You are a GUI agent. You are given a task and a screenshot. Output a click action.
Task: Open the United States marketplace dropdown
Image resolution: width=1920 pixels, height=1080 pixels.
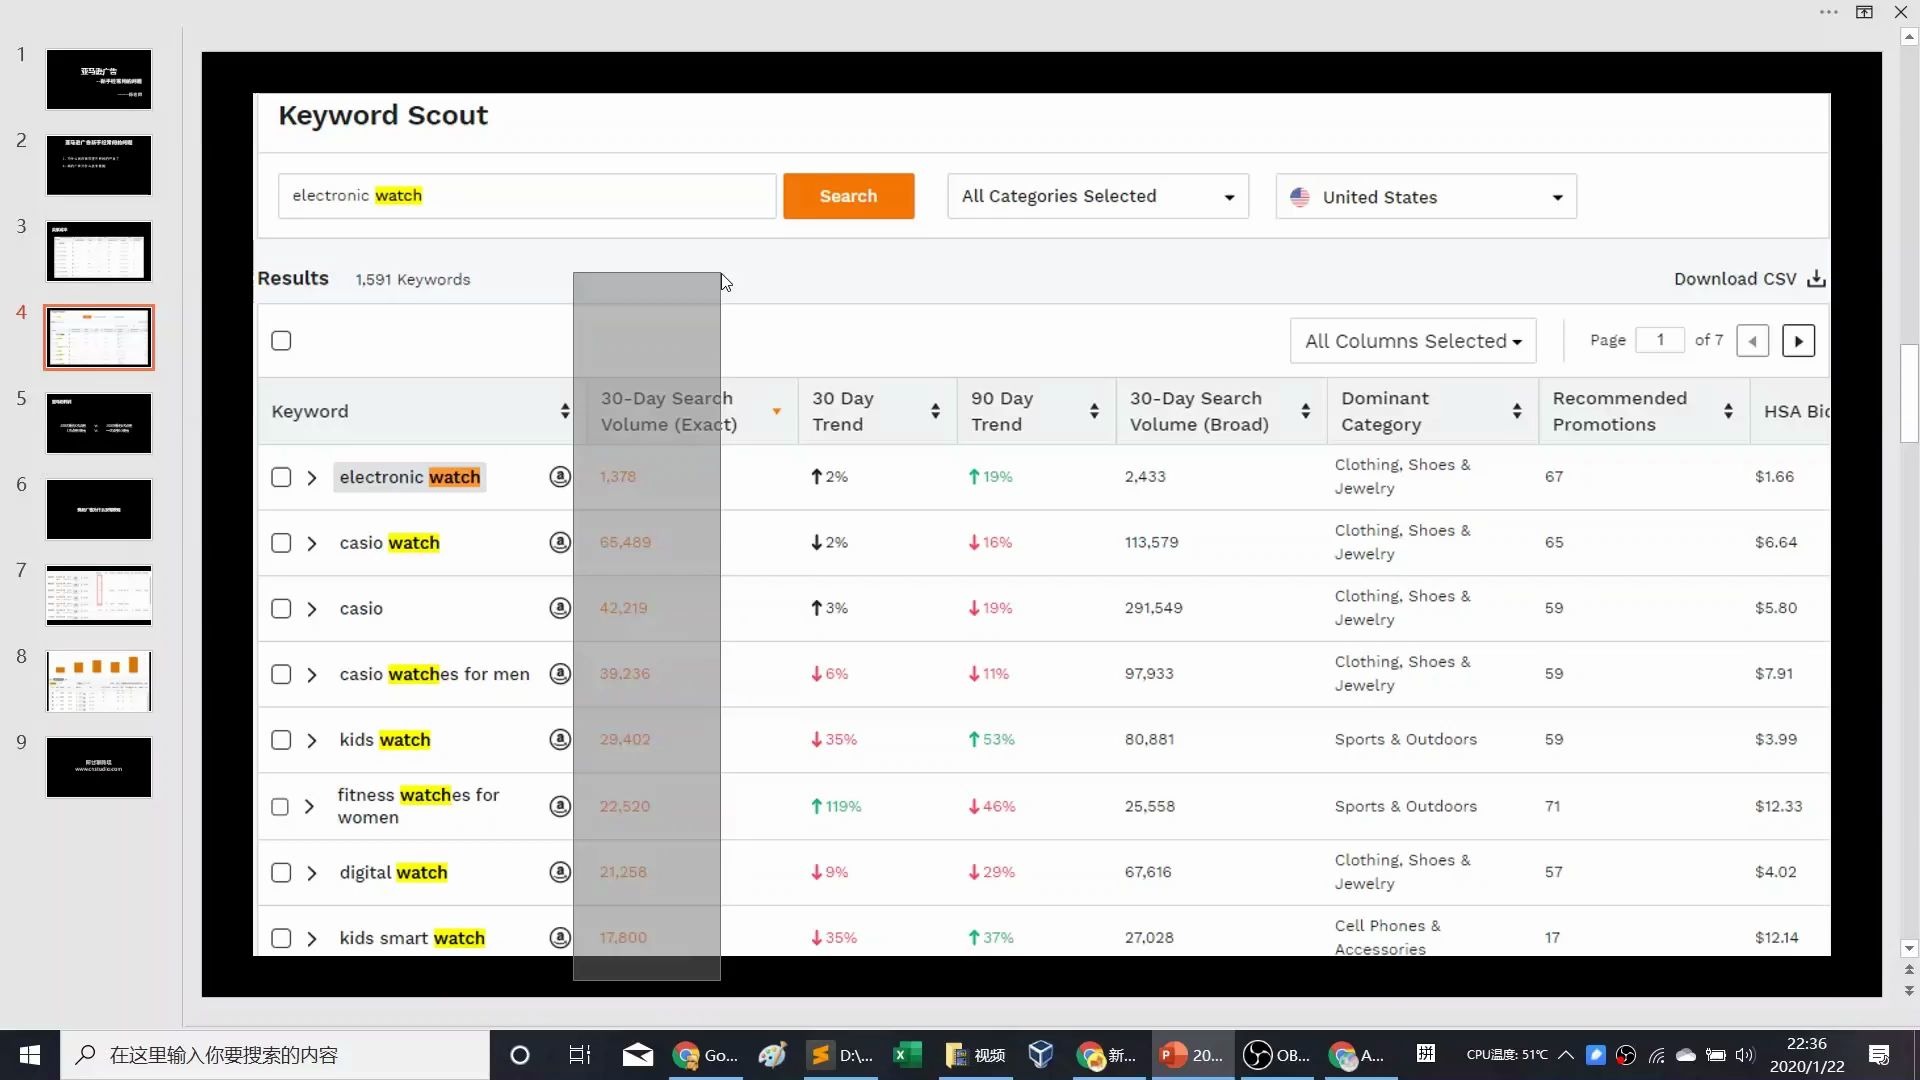(x=1426, y=196)
